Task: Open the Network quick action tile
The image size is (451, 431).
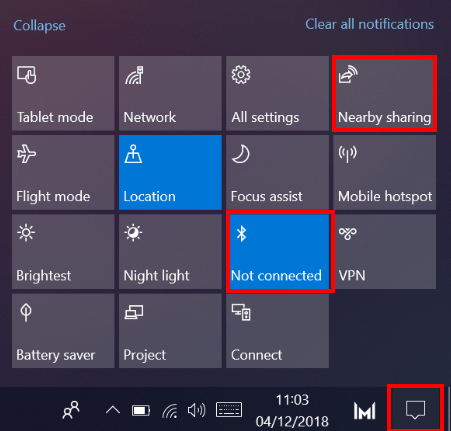Action: coord(170,93)
